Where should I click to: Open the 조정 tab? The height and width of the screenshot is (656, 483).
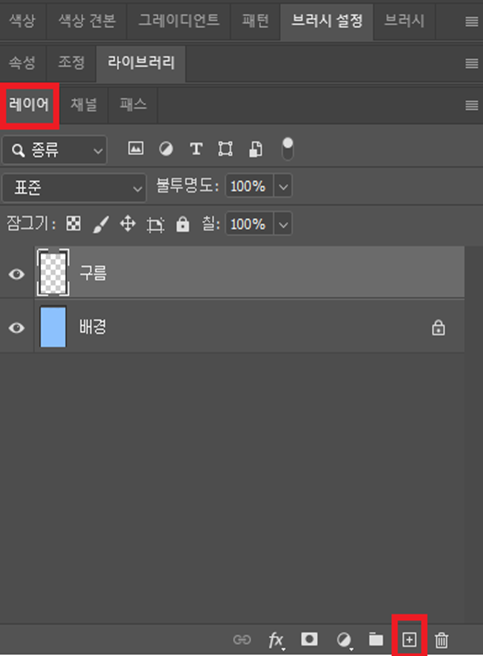(x=71, y=62)
